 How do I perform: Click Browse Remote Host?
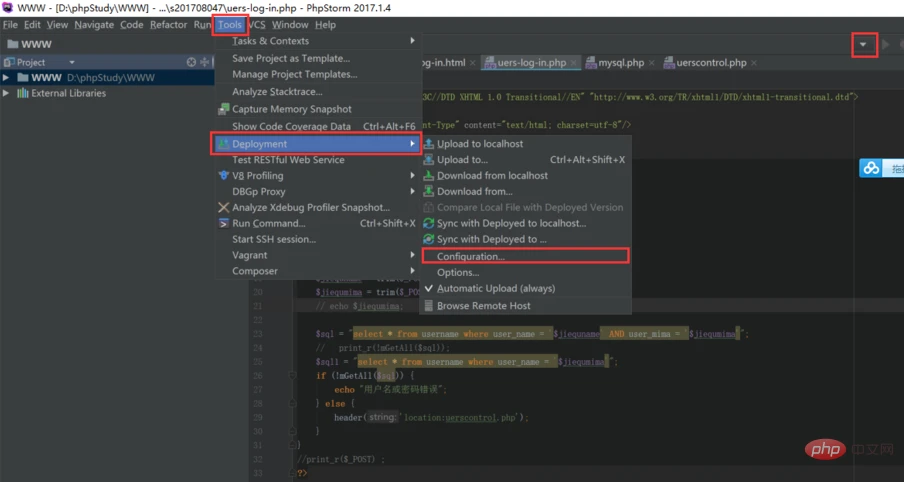click(525, 306)
